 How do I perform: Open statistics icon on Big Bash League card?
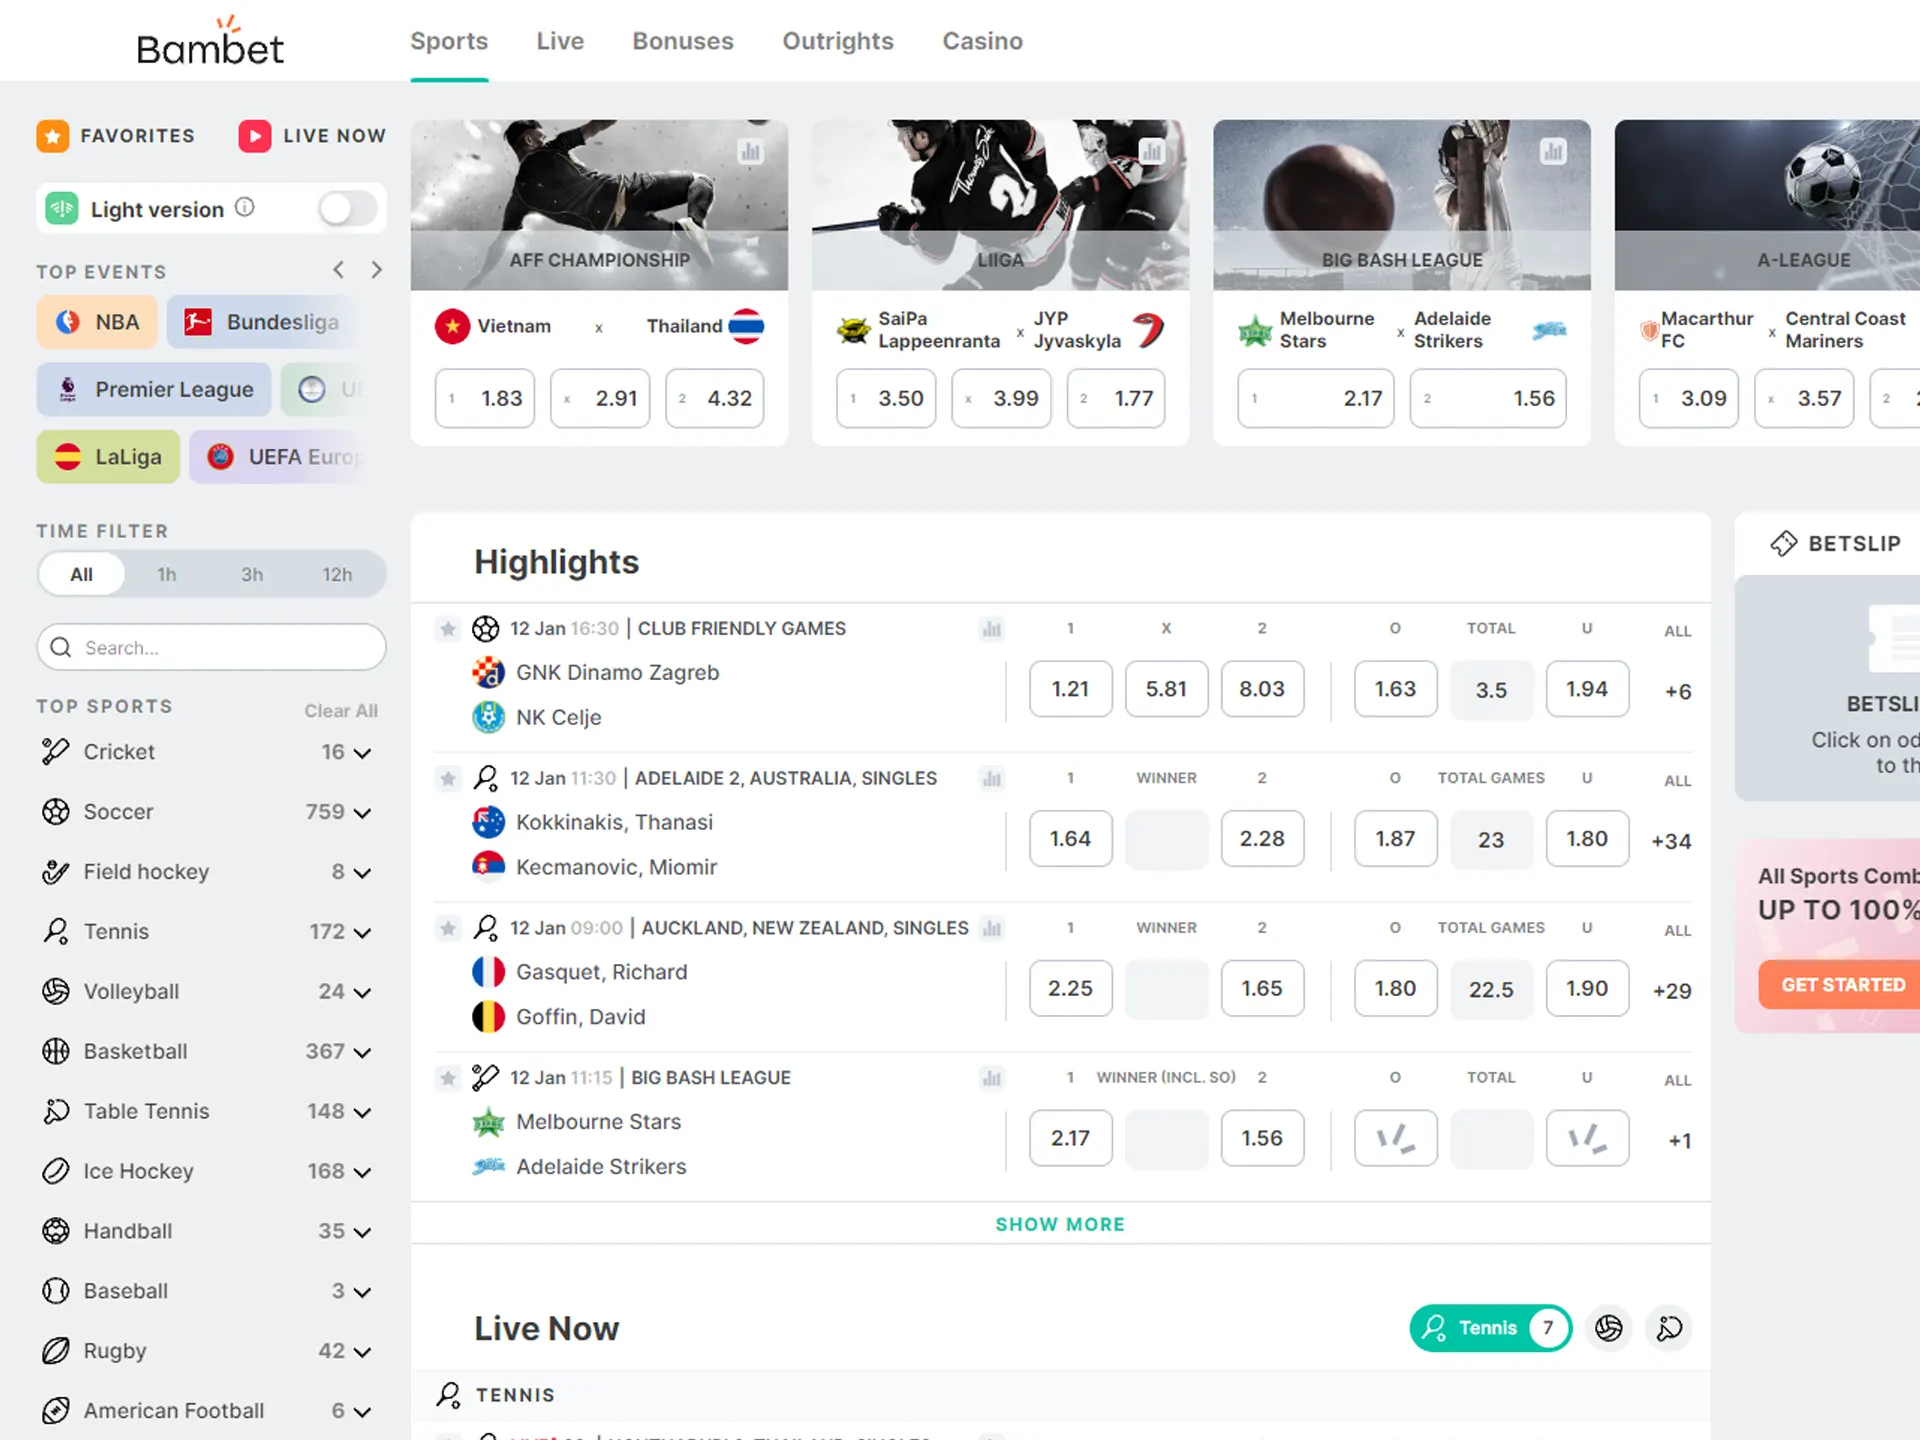click(x=1553, y=152)
